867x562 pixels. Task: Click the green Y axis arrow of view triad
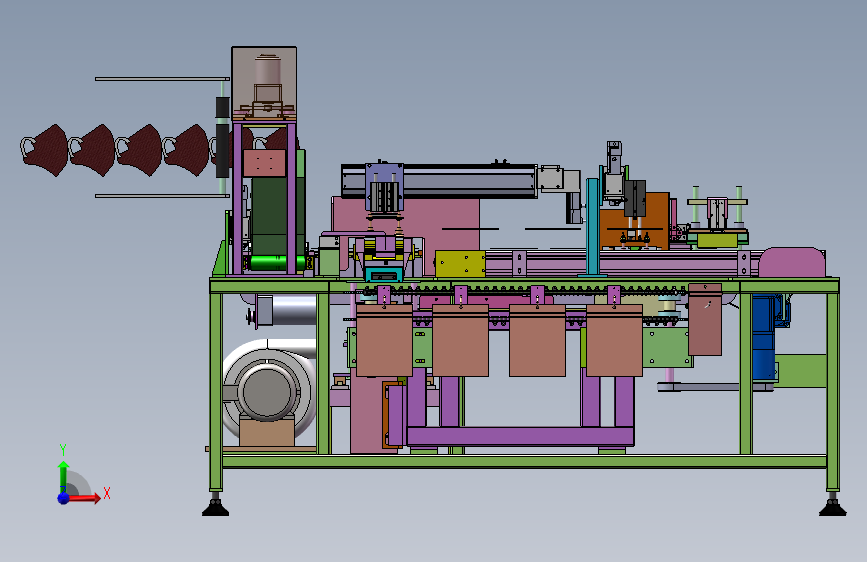64,475
